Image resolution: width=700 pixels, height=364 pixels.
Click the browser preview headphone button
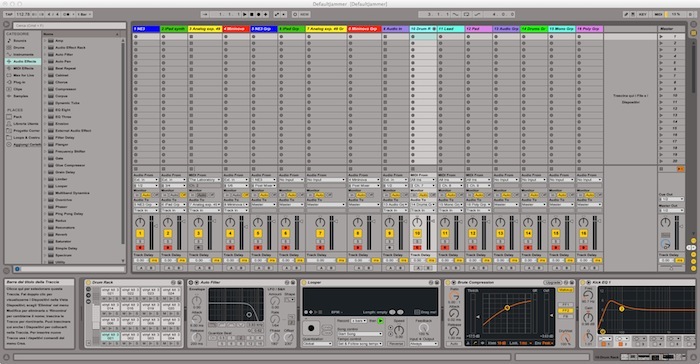pos(17,269)
